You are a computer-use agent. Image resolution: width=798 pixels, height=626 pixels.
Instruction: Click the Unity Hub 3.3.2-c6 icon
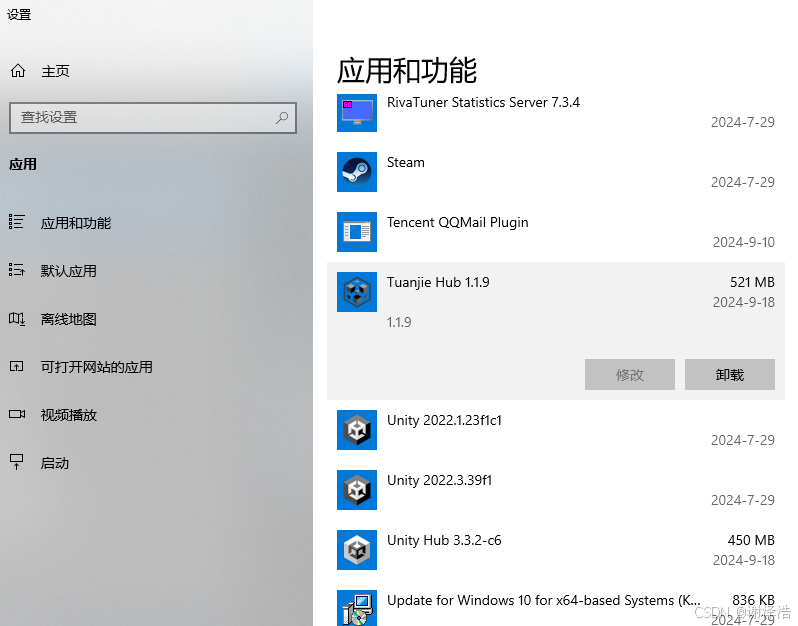click(x=357, y=550)
